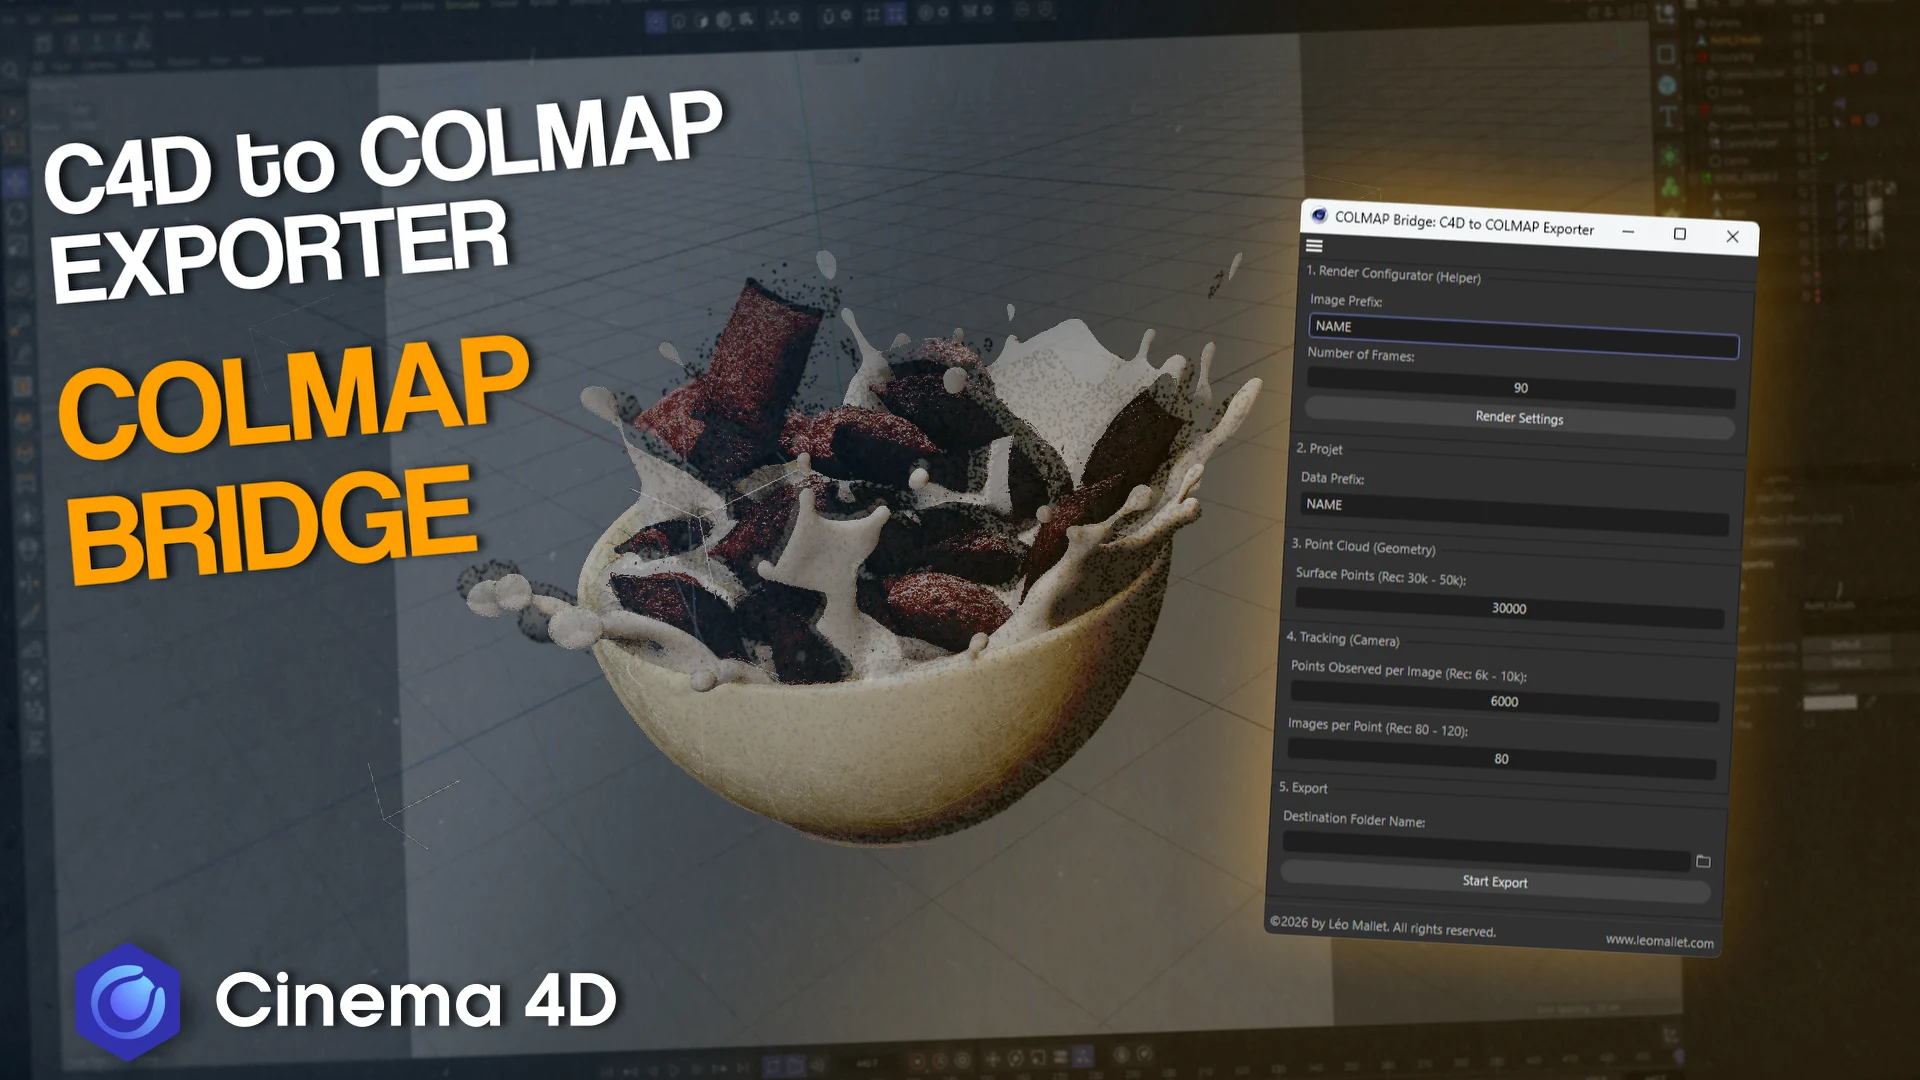Select the Number of Frames value 90
The width and height of the screenshot is (1920, 1080).
[1520, 388]
